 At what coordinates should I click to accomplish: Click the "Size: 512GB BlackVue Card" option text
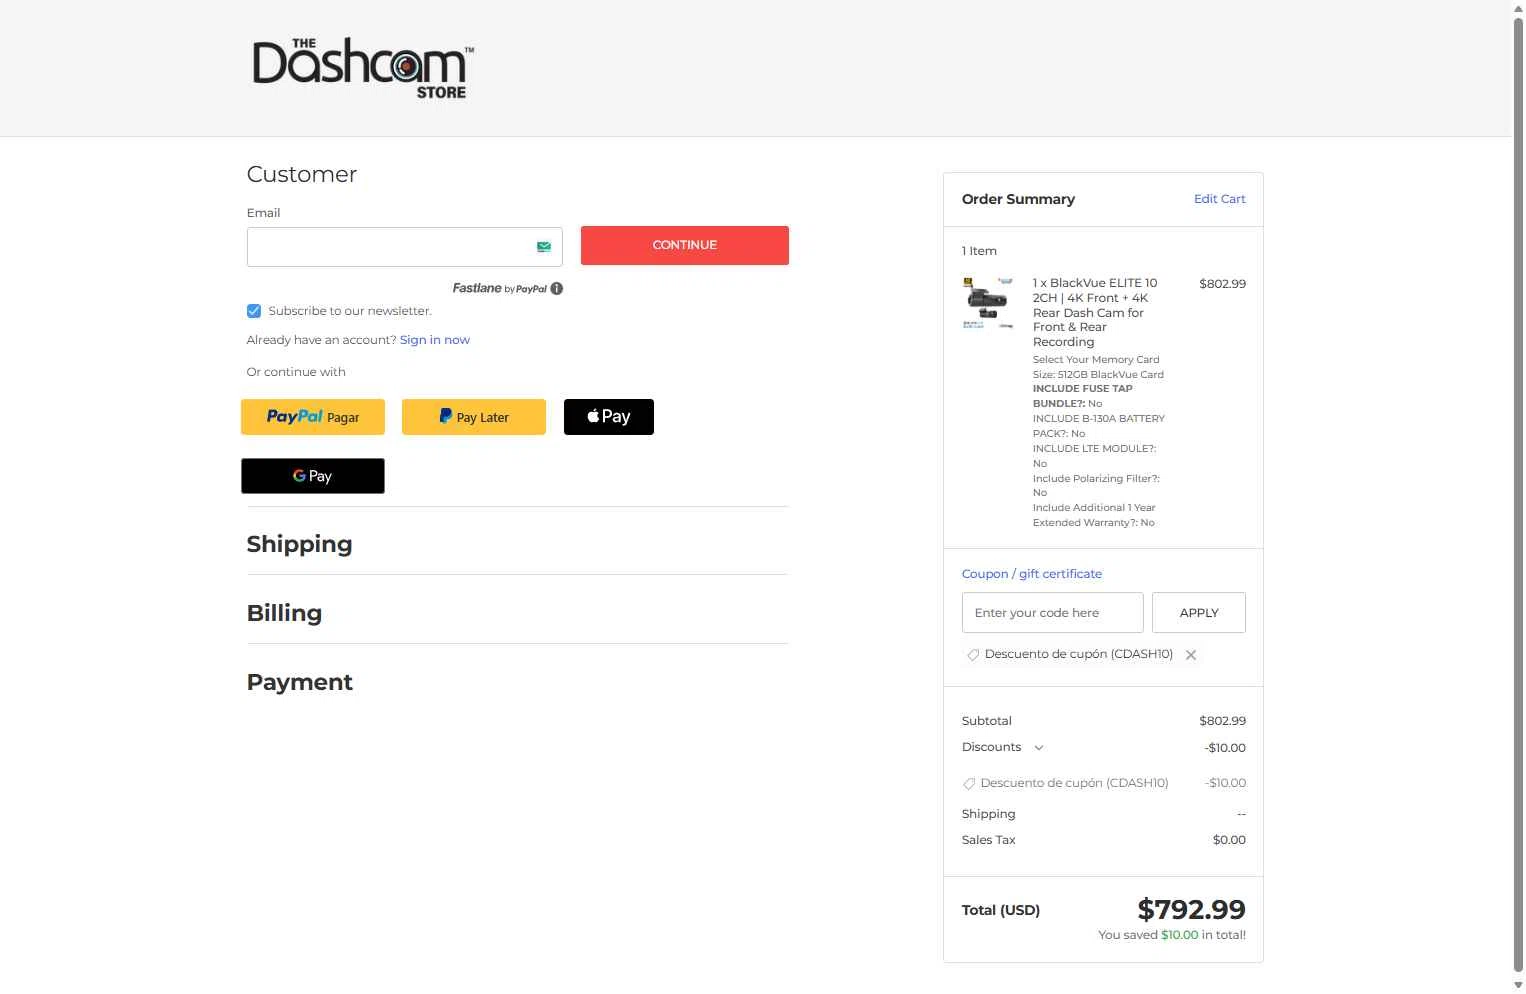coord(1098,375)
